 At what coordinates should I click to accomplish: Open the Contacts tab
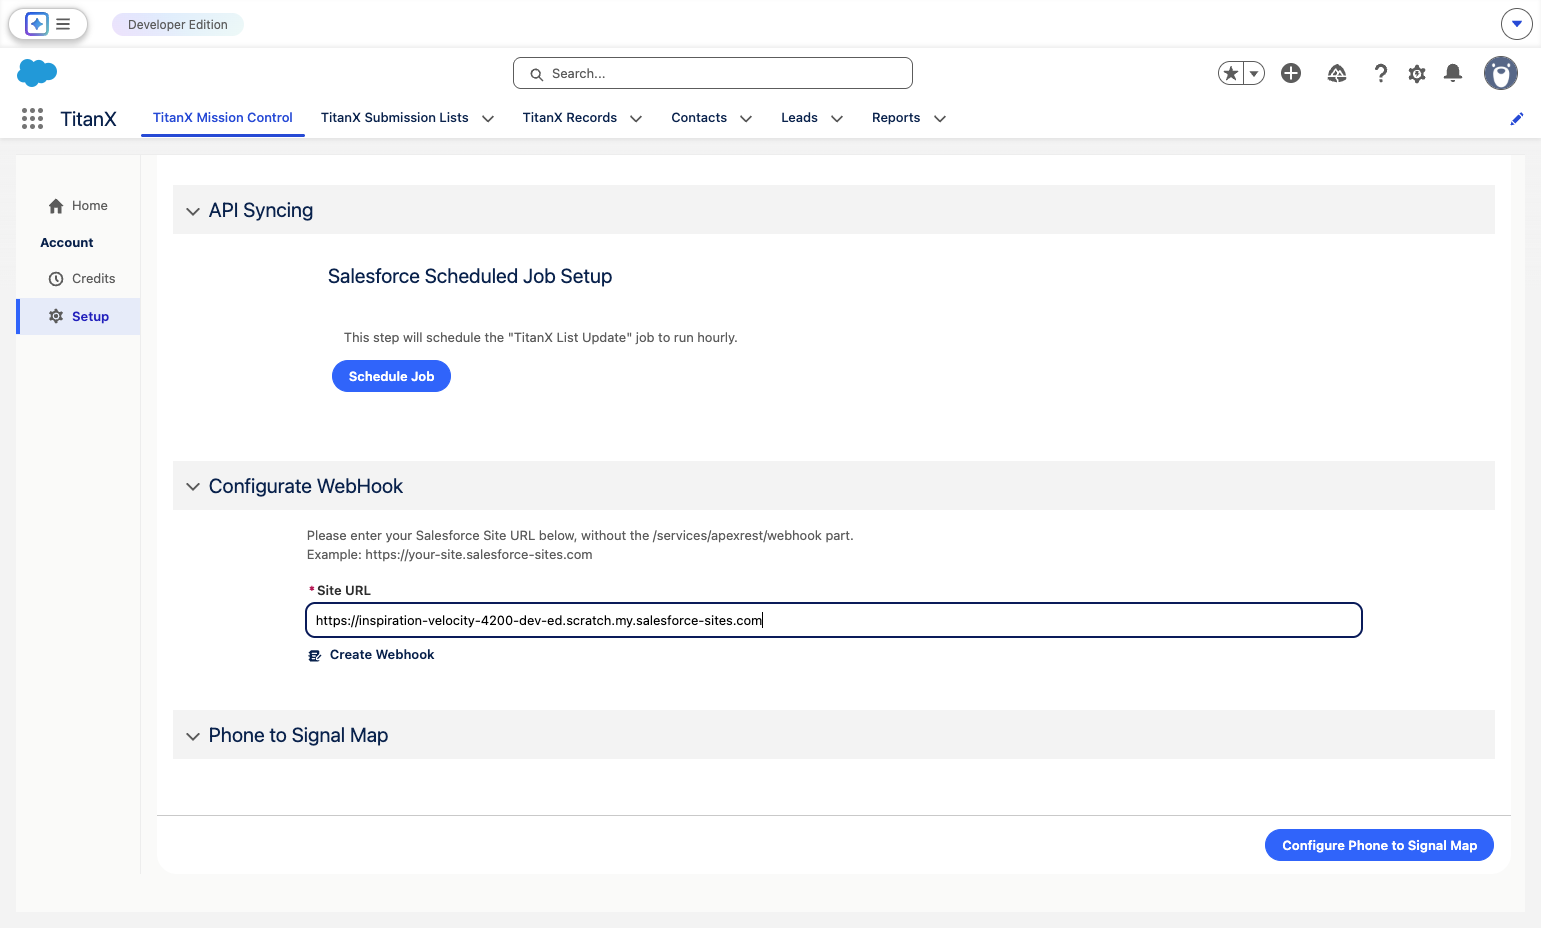coord(699,118)
